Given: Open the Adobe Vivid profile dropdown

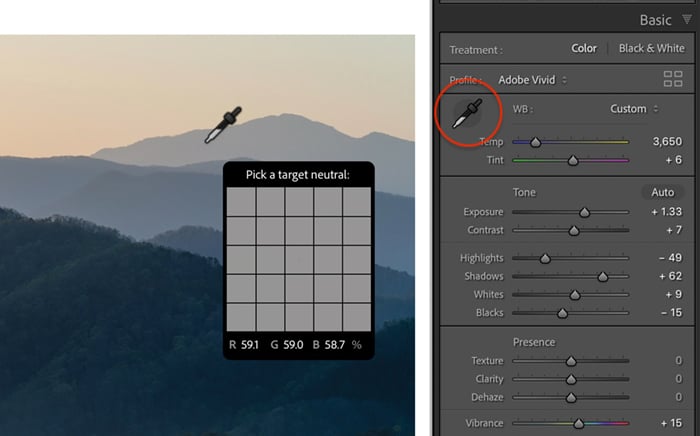Looking at the screenshot, I should point(533,80).
